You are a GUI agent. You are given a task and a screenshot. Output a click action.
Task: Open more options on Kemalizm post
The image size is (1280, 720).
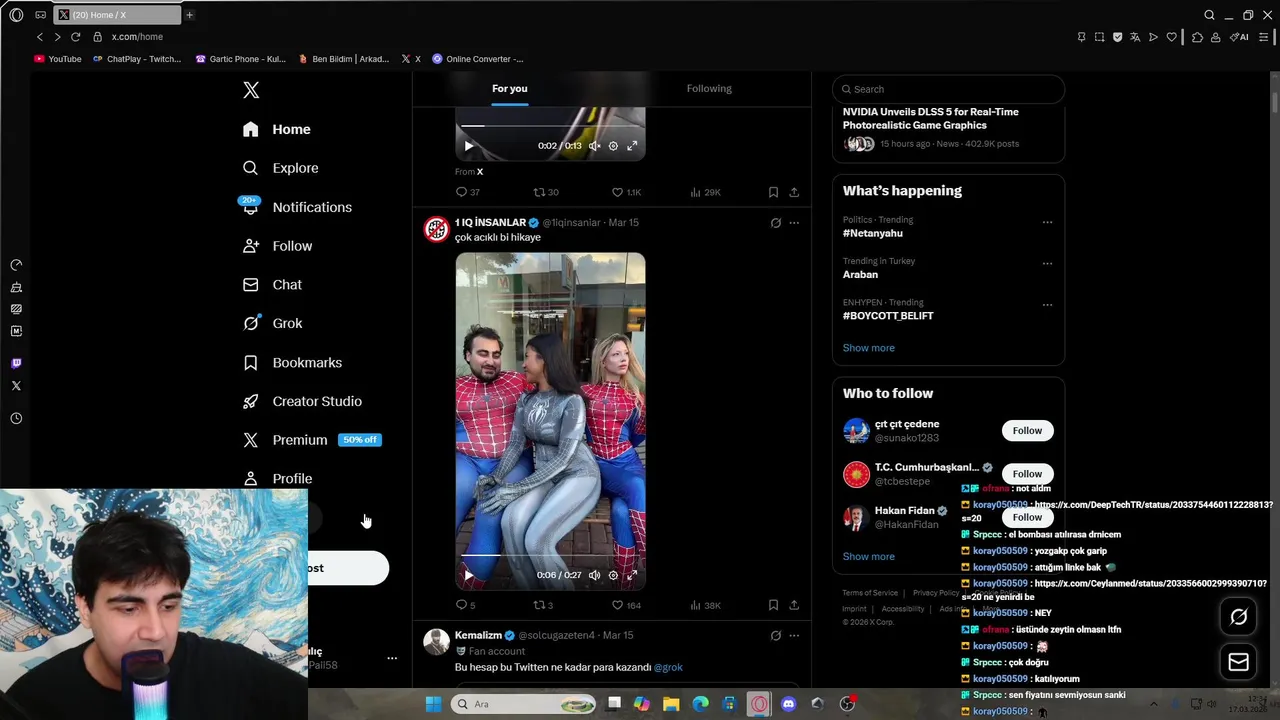794,636
